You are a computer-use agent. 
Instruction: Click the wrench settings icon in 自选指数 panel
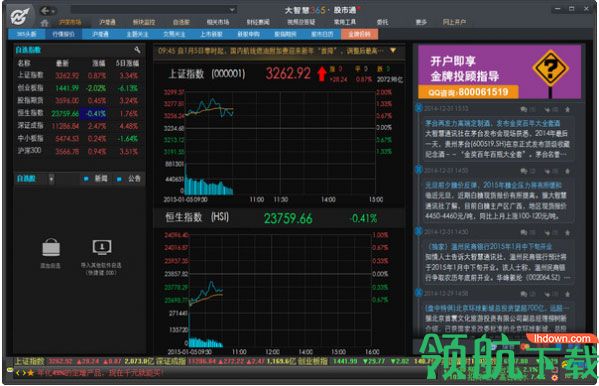[137, 50]
